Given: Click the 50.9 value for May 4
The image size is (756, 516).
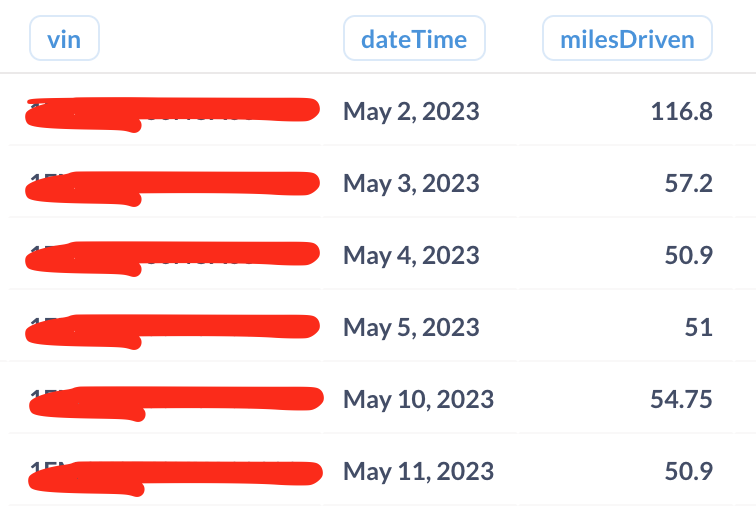Looking at the screenshot, I should [688, 255].
